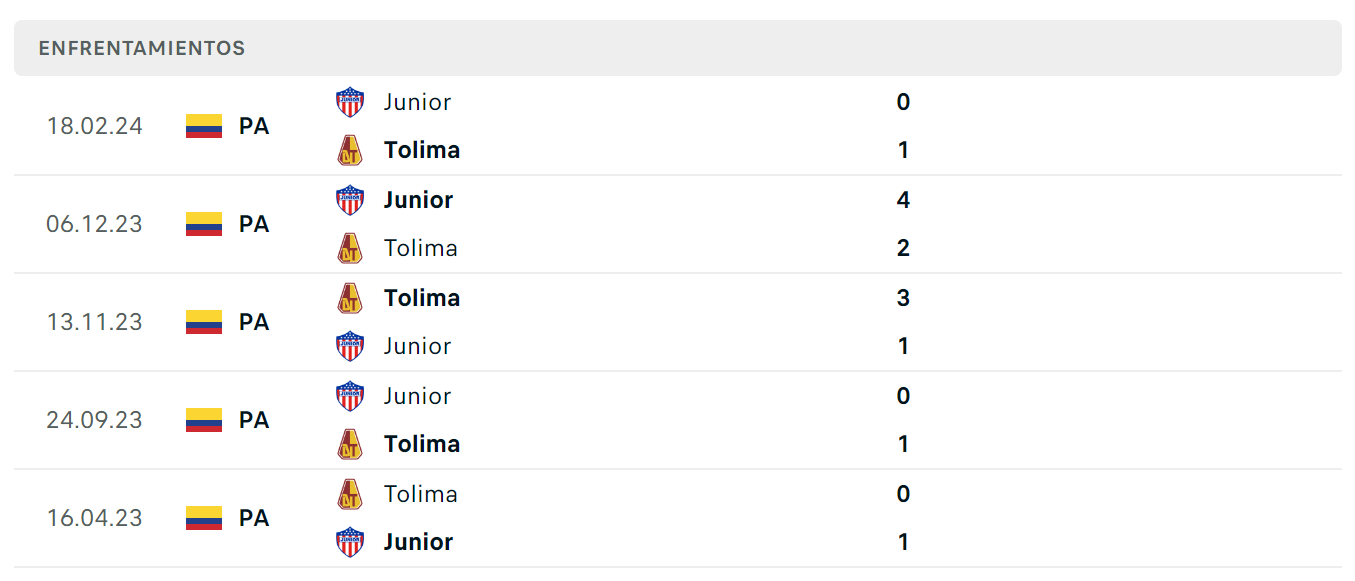Image resolution: width=1355 pixels, height=581 pixels.
Task: Click Junior crest in 18.02.24 match
Action: (350, 102)
